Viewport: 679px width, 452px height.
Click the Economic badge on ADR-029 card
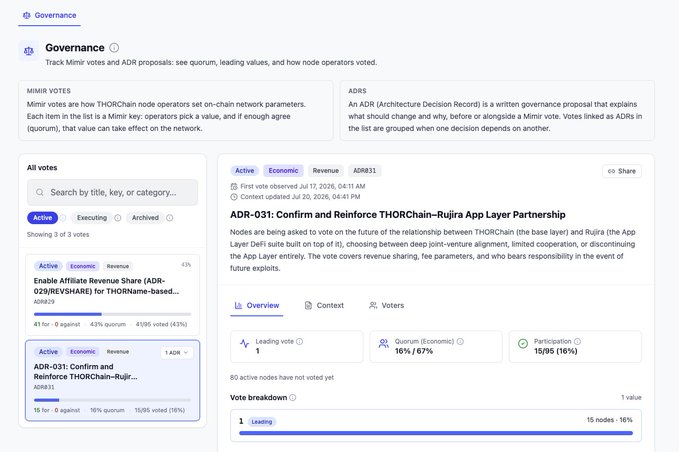point(83,266)
